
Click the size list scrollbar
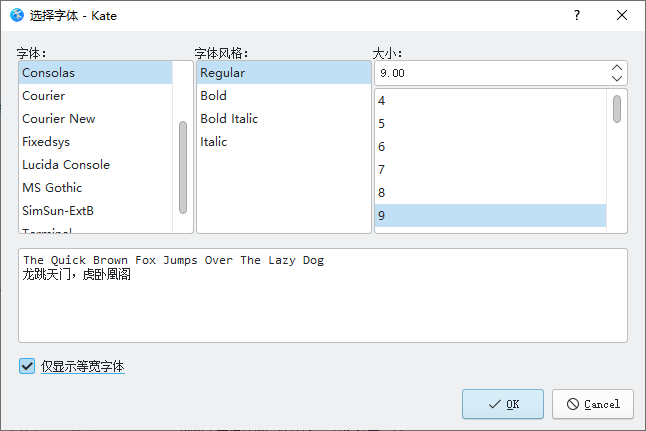point(617,110)
